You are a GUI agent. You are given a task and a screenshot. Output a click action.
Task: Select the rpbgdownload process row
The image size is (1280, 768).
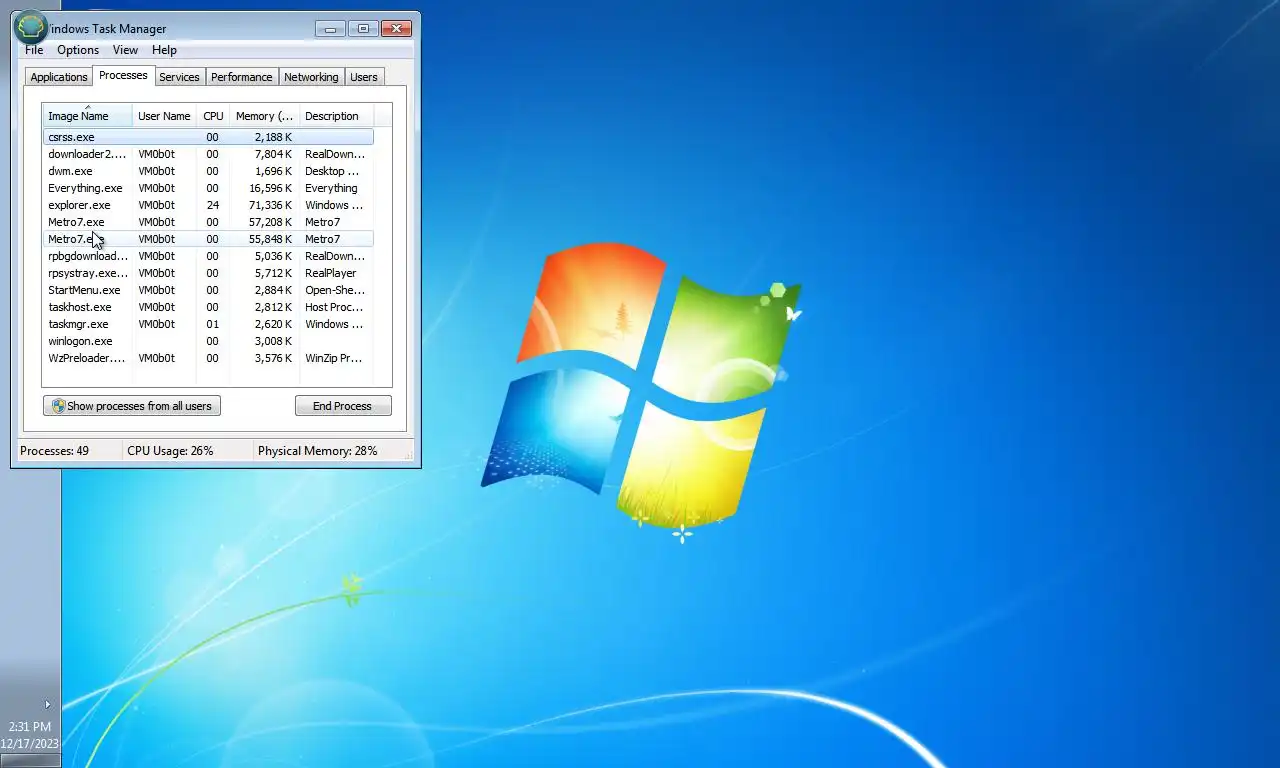208,256
